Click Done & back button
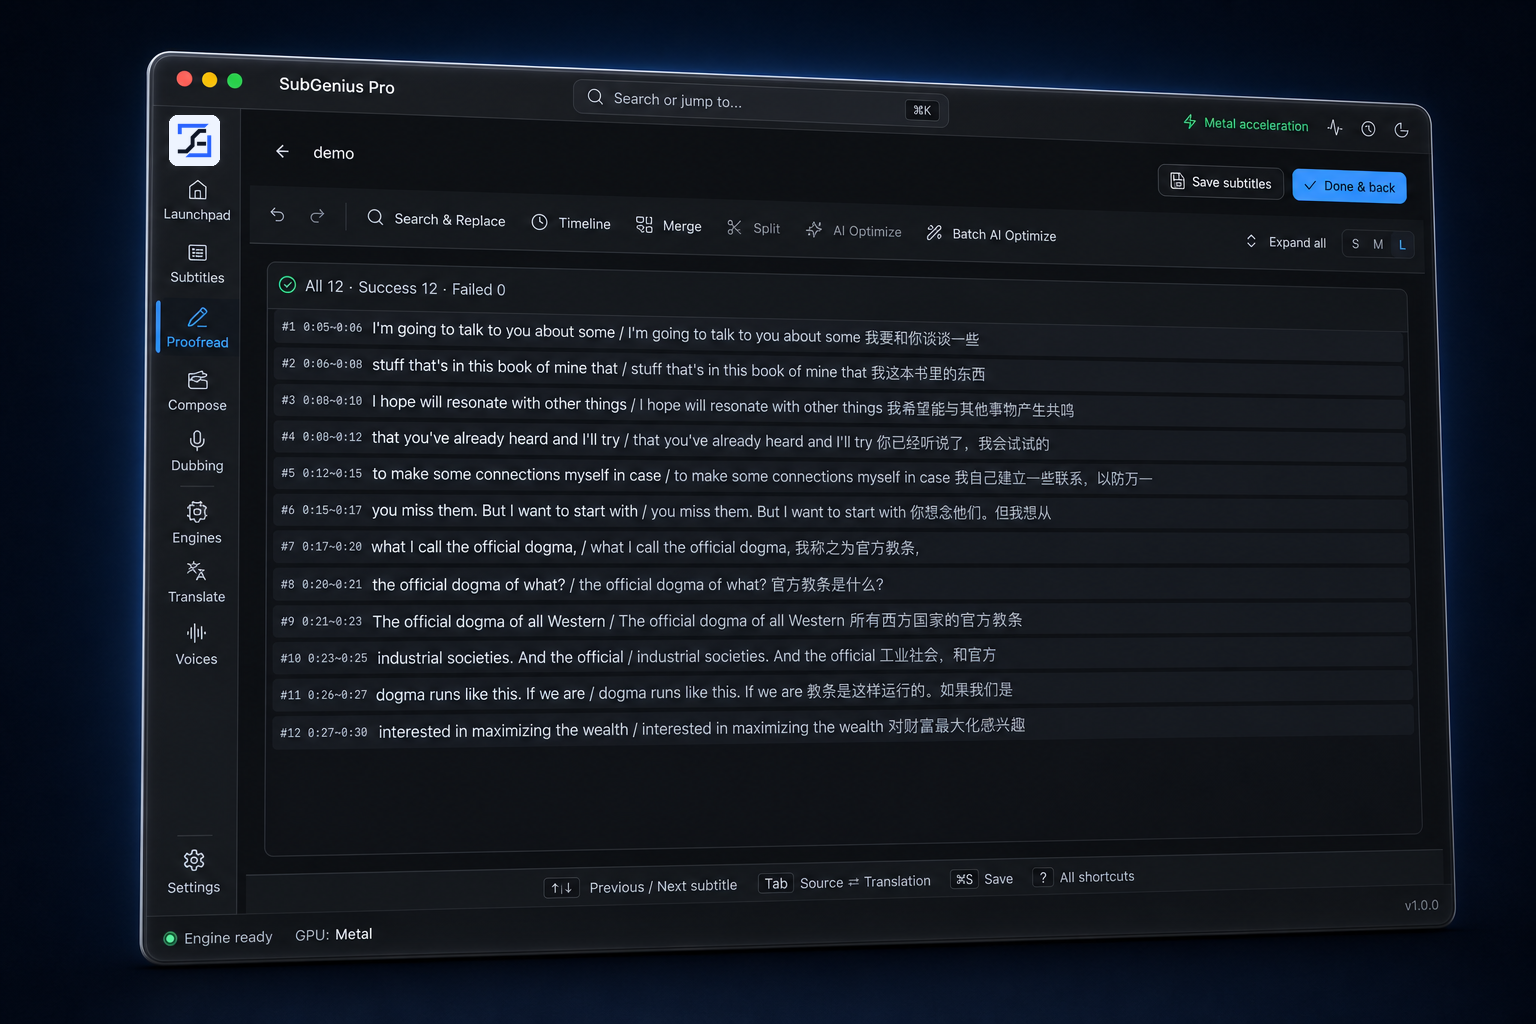The height and width of the screenshot is (1024, 1536). coord(1350,186)
